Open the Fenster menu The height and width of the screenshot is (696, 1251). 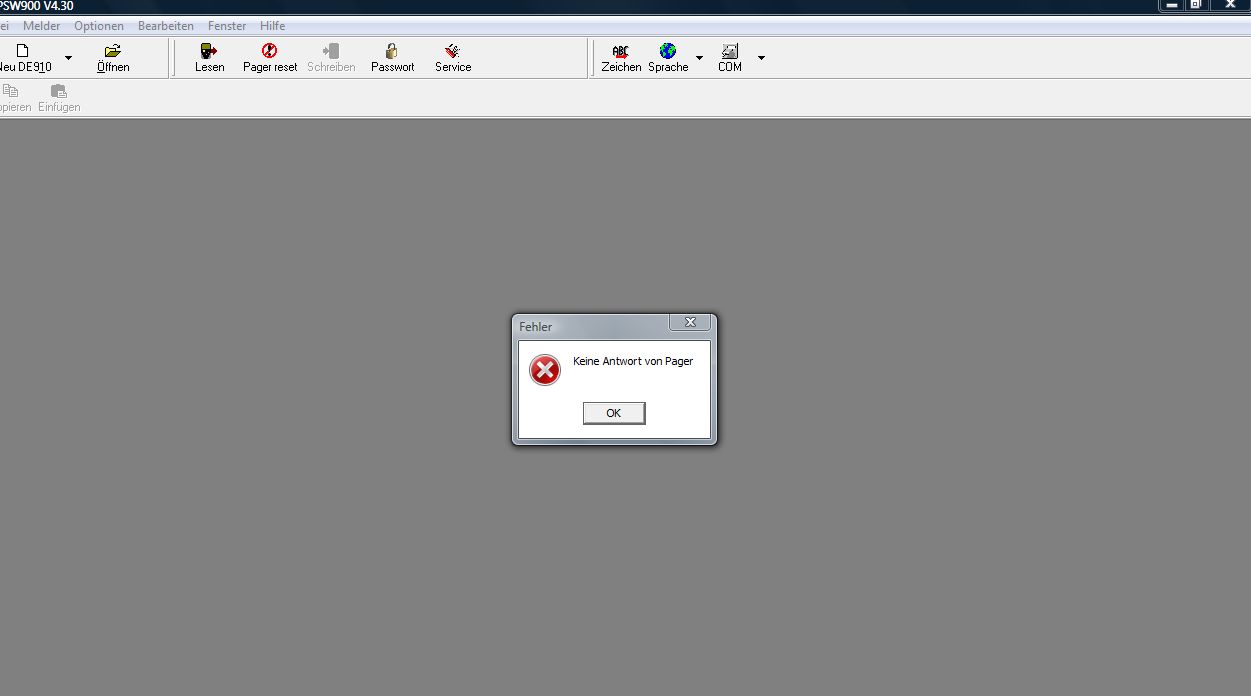click(x=227, y=26)
